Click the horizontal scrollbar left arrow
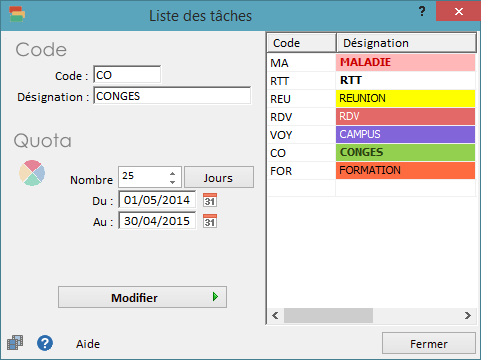481x360 pixels. click(x=275, y=315)
